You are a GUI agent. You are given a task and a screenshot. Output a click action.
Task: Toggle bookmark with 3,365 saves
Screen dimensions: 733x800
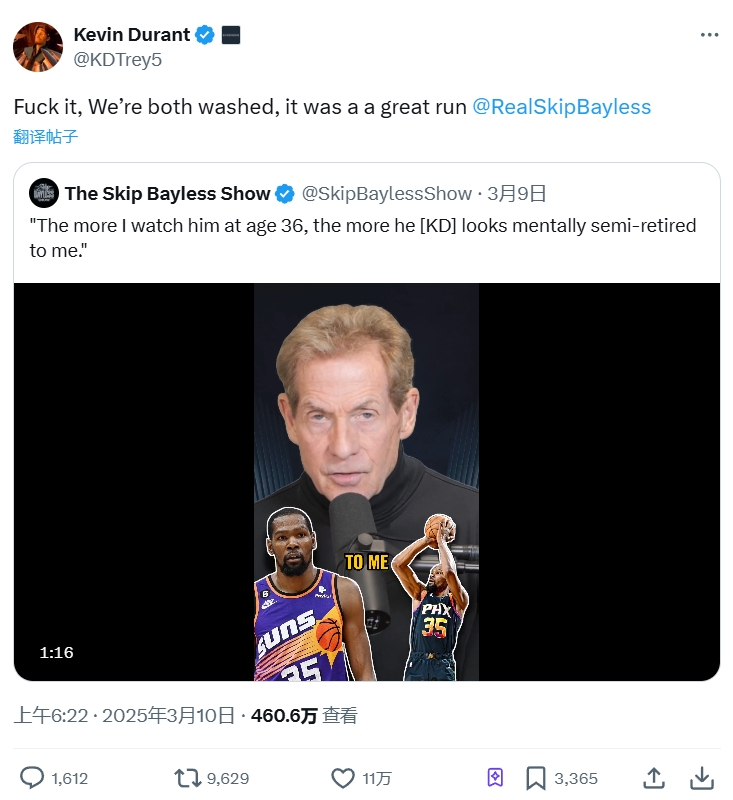(x=536, y=778)
